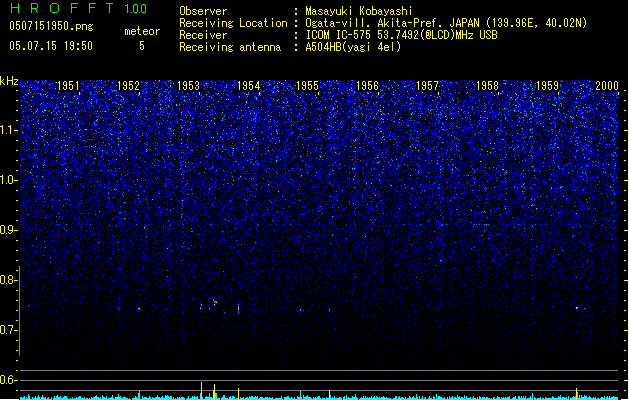Click the meteor echo just before 2000
The width and height of the screenshot is (629, 400).
point(577,308)
